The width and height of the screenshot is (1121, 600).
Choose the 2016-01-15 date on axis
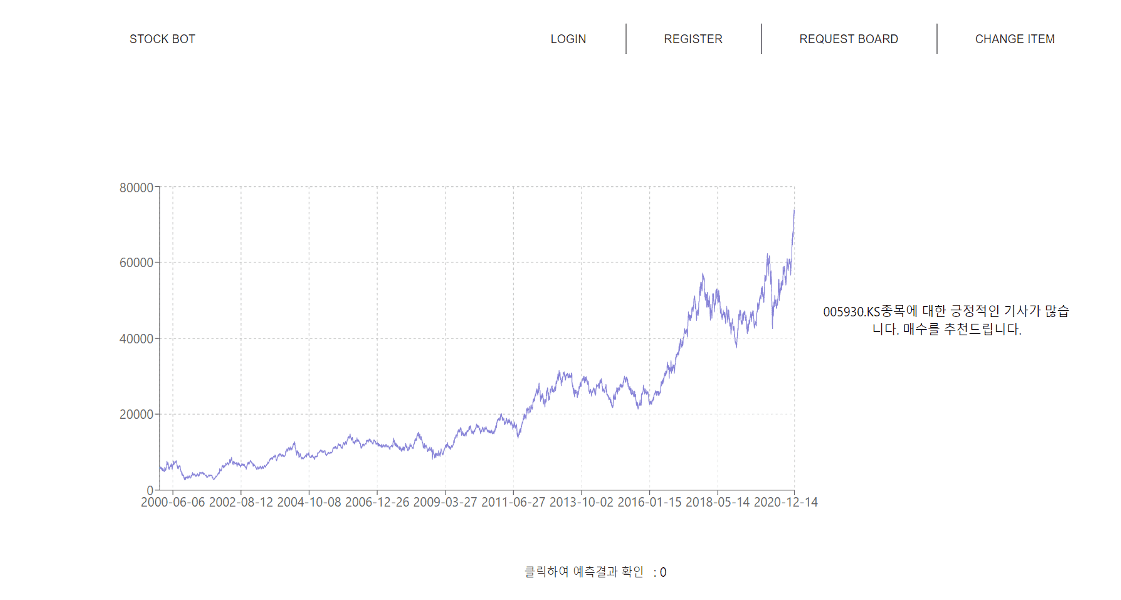(649, 502)
